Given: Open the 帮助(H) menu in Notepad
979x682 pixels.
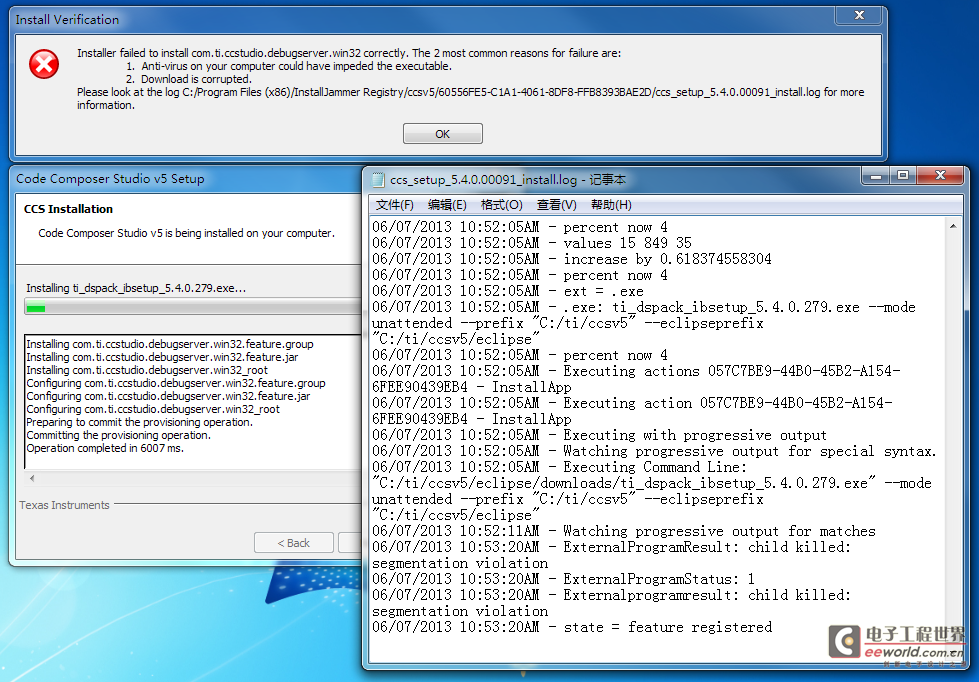Looking at the screenshot, I should click(611, 205).
